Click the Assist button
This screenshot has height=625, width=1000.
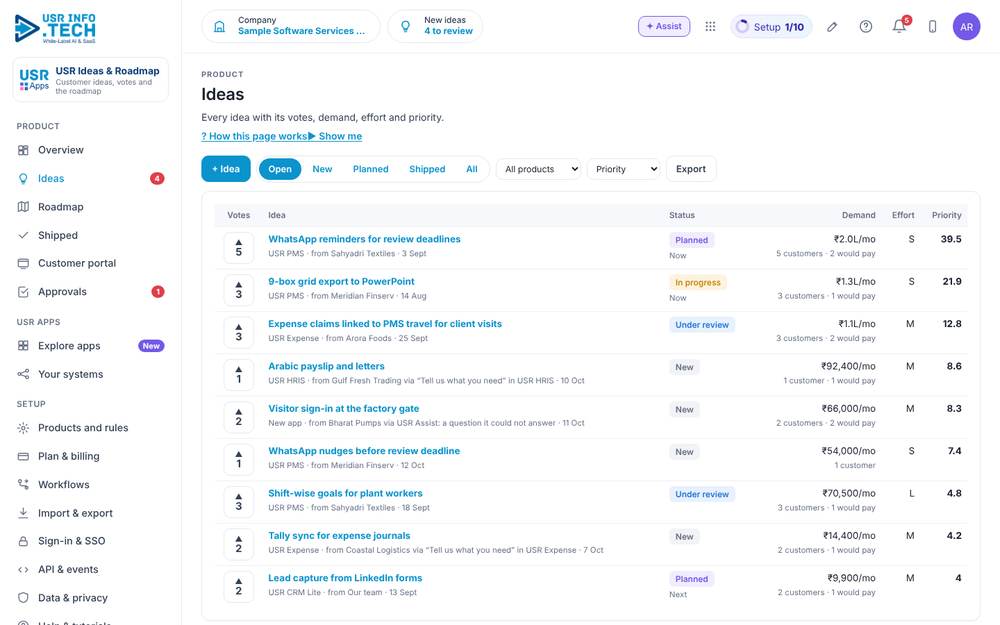point(664,26)
